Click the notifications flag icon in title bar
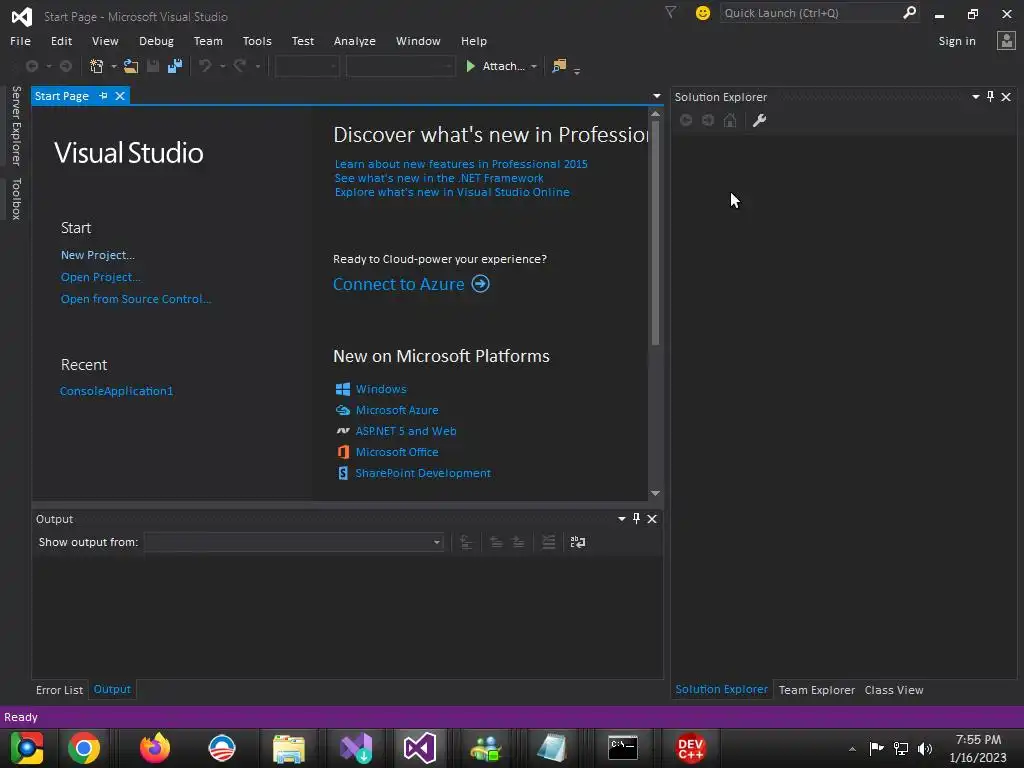Image resolution: width=1024 pixels, height=768 pixels. (671, 12)
